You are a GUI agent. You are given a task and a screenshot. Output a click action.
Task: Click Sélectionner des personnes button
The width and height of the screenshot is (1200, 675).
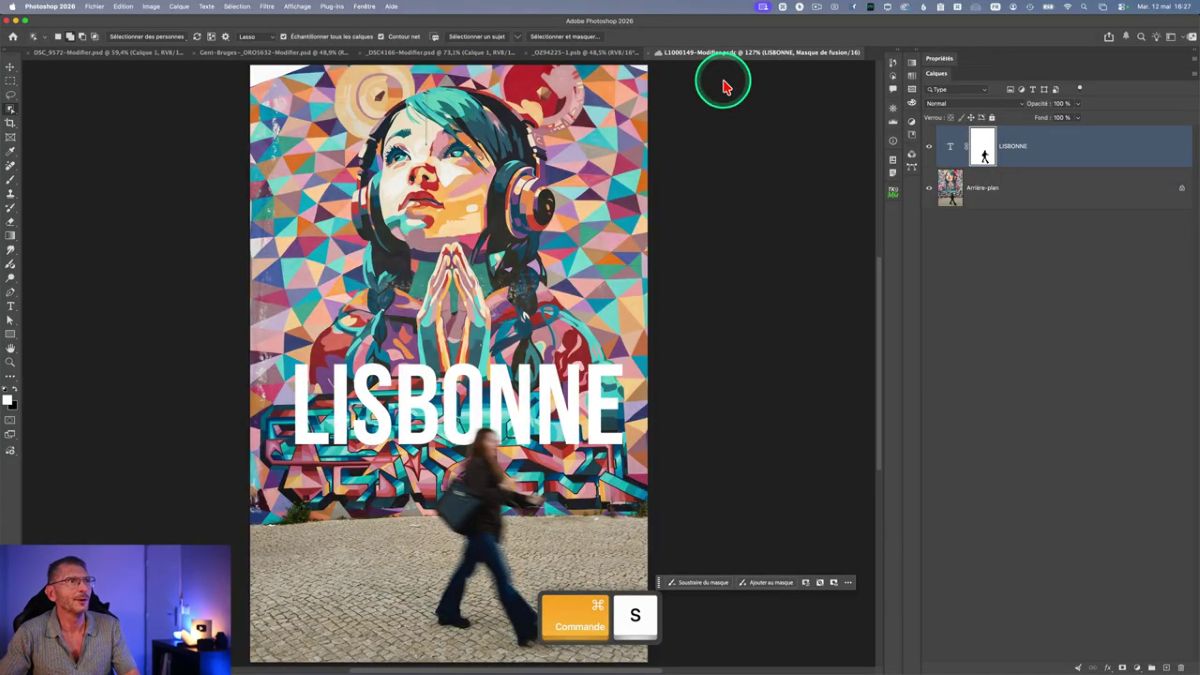click(x=147, y=37)
